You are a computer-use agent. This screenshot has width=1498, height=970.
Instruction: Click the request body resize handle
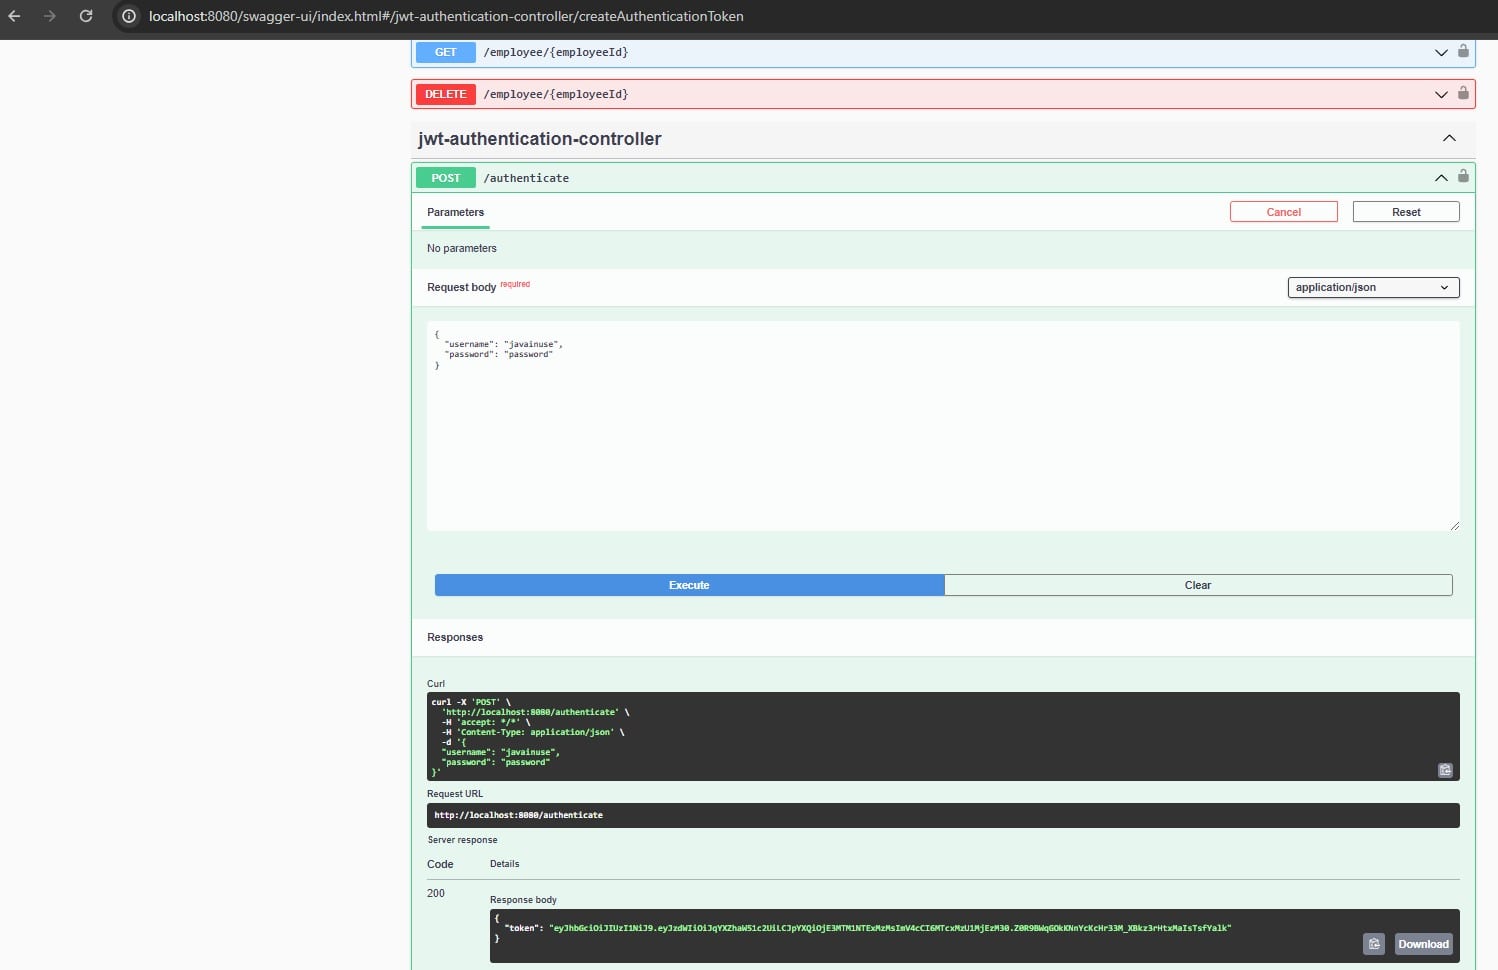1454,525
